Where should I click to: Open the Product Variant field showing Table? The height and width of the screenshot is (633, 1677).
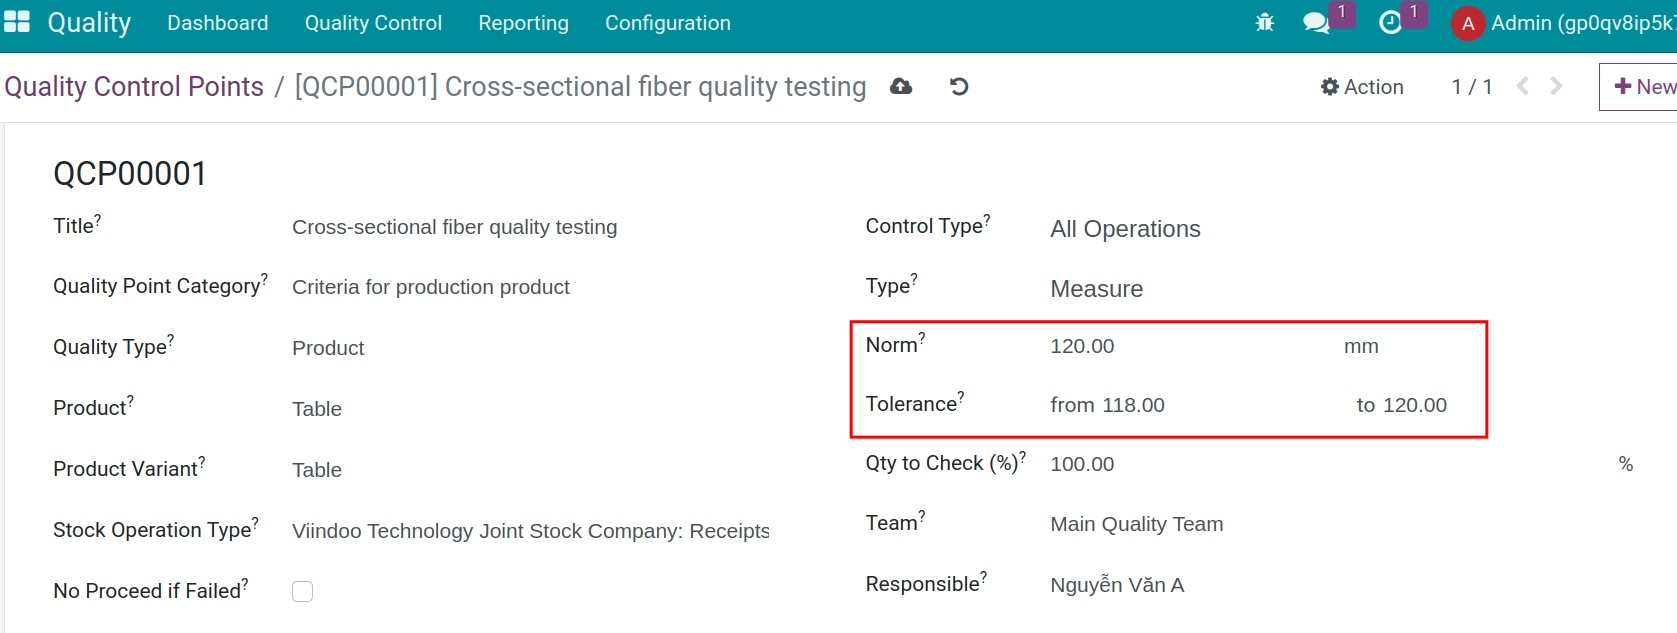pos(317,470)
